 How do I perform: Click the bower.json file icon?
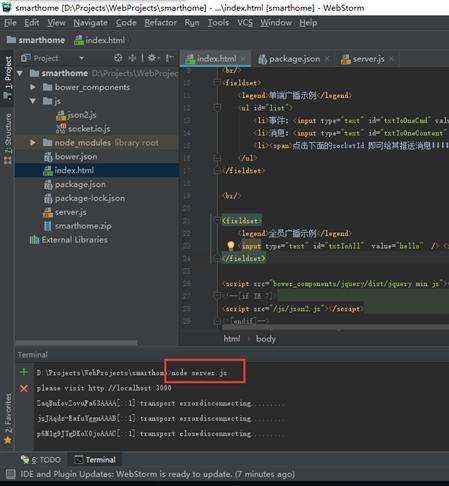48,157
